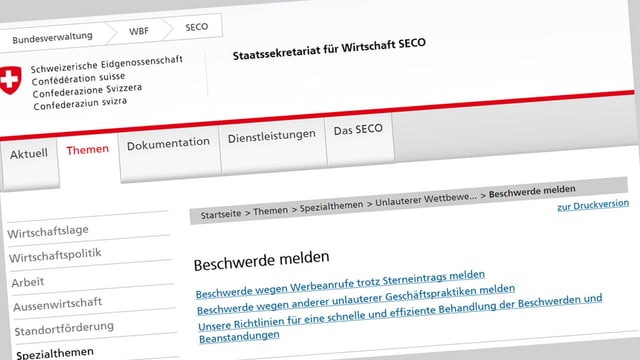Switch to the Dokumentation tab
Screen dimensions: 640x360
tap(168, 143)
